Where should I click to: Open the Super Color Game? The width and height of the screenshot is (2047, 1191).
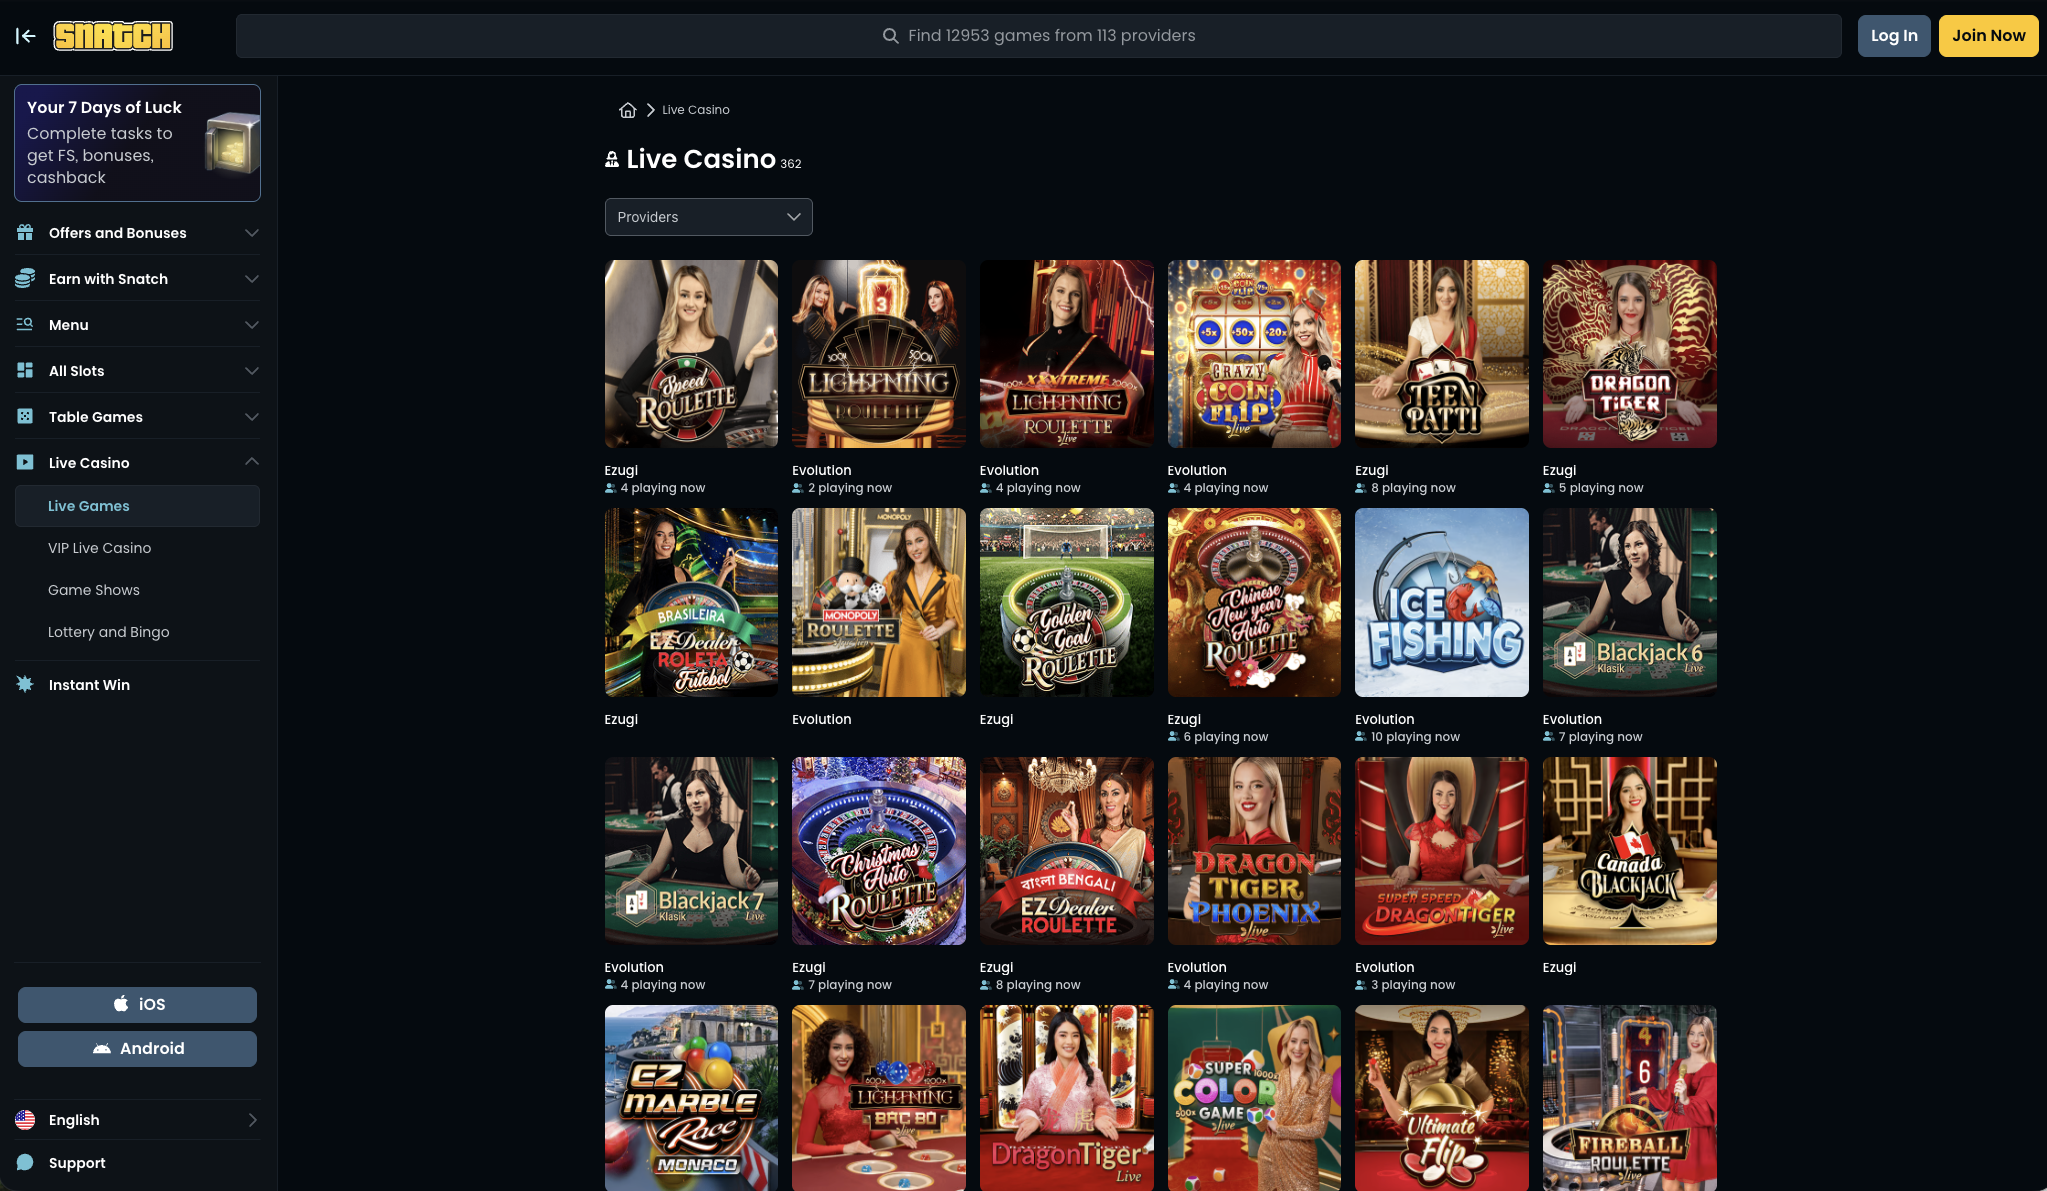1254,1098
